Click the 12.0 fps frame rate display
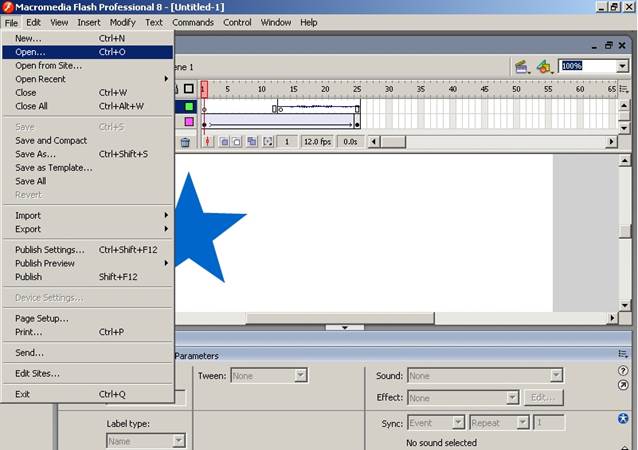This screenshot has height=450, width=638. point(317,142)
